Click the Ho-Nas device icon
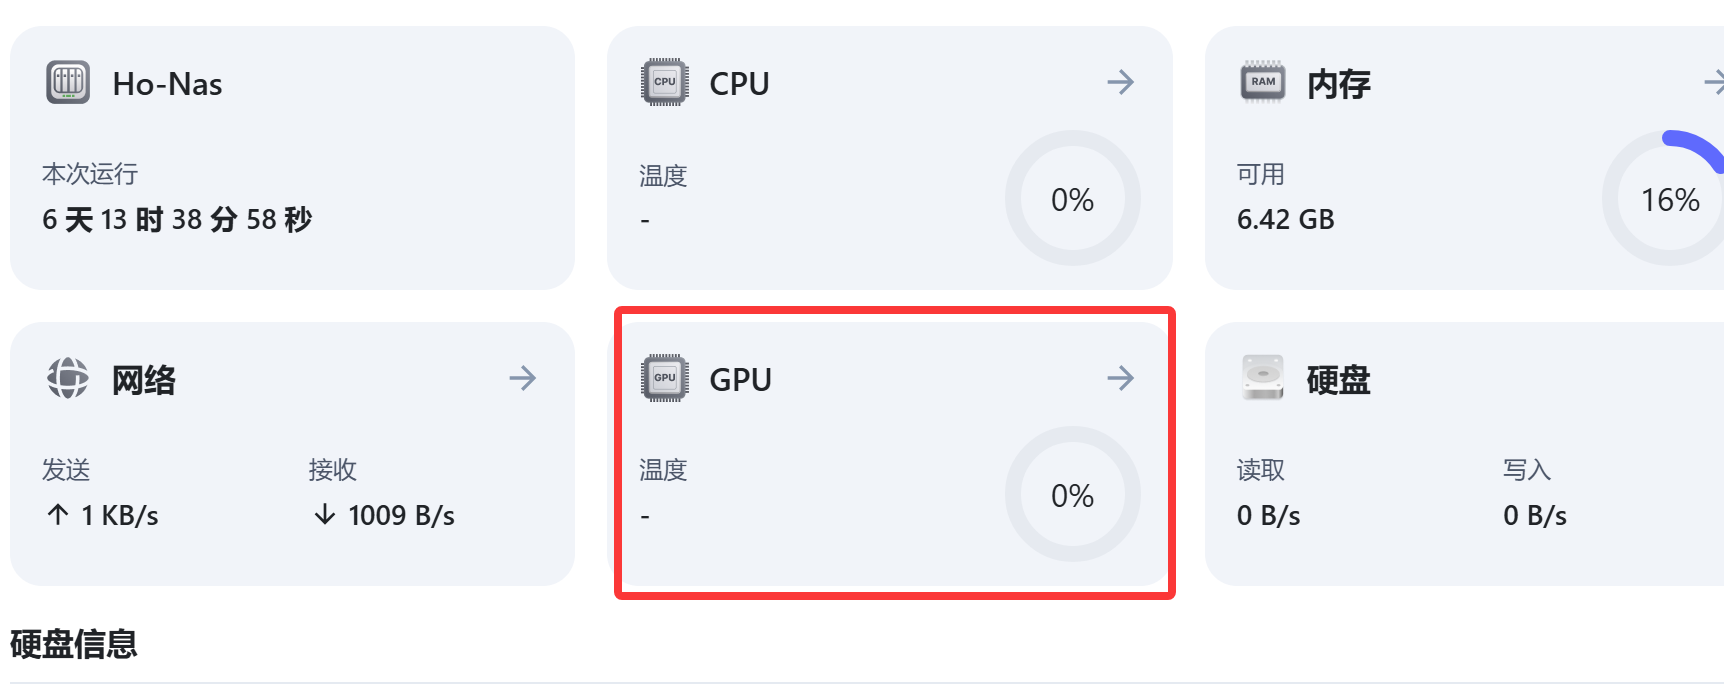1724x690 pixels. (68, 82)
